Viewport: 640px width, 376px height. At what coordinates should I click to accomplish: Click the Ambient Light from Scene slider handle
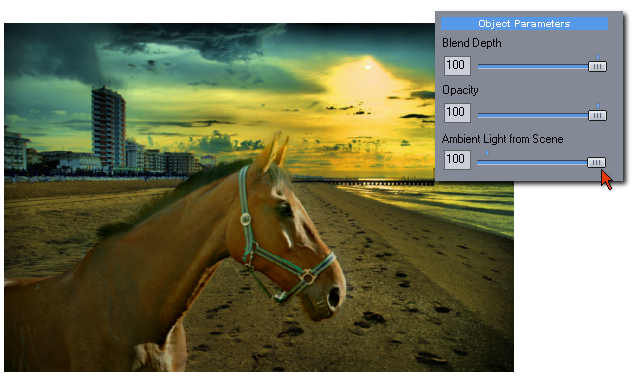click(596, 162)
